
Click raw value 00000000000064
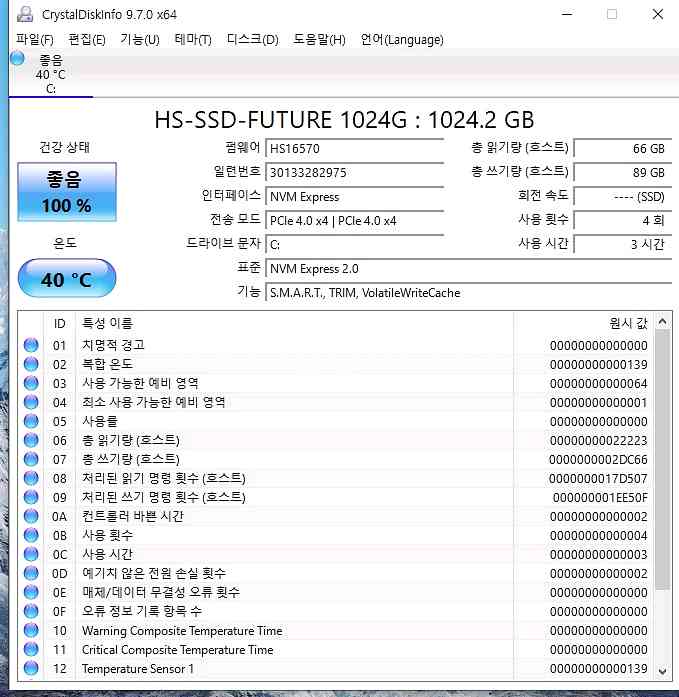click(599, 383)
